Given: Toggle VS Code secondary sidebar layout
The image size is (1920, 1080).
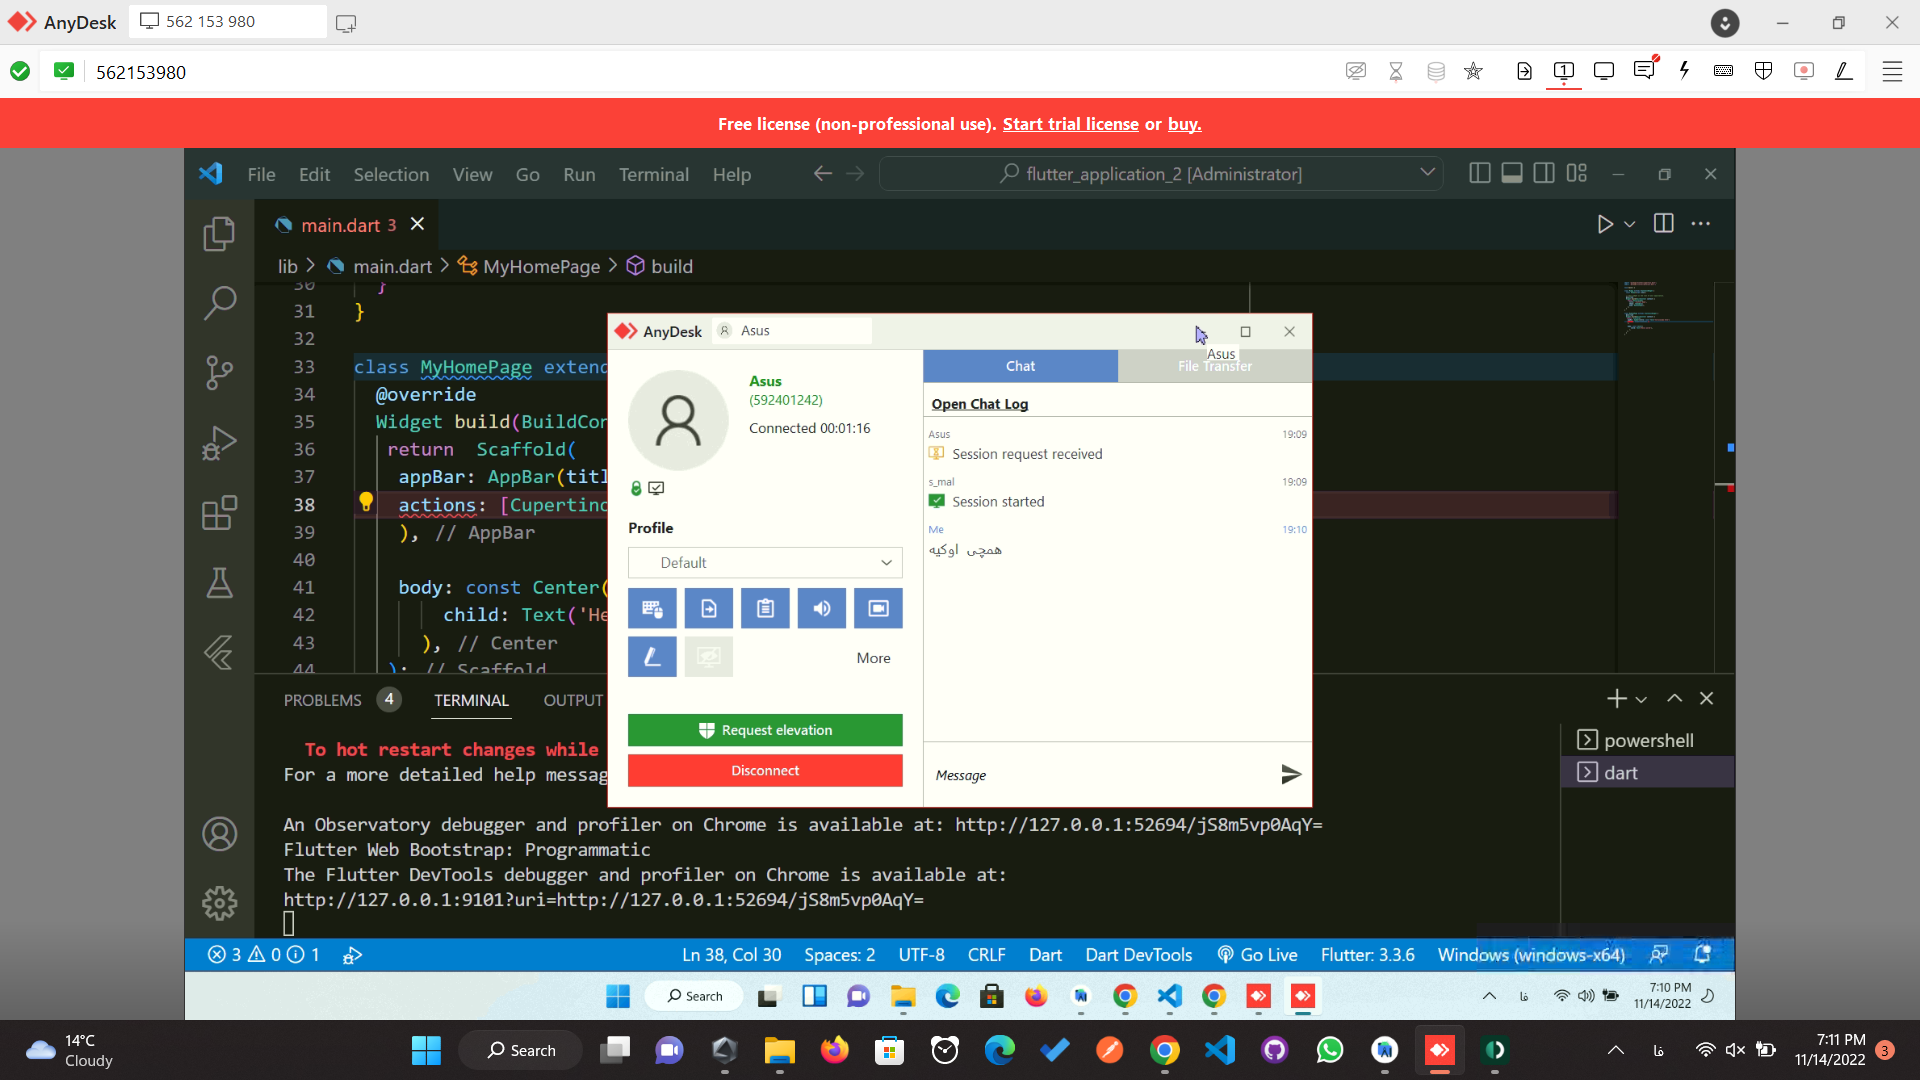Looking at the screenshot, I should coord(1544,173).
